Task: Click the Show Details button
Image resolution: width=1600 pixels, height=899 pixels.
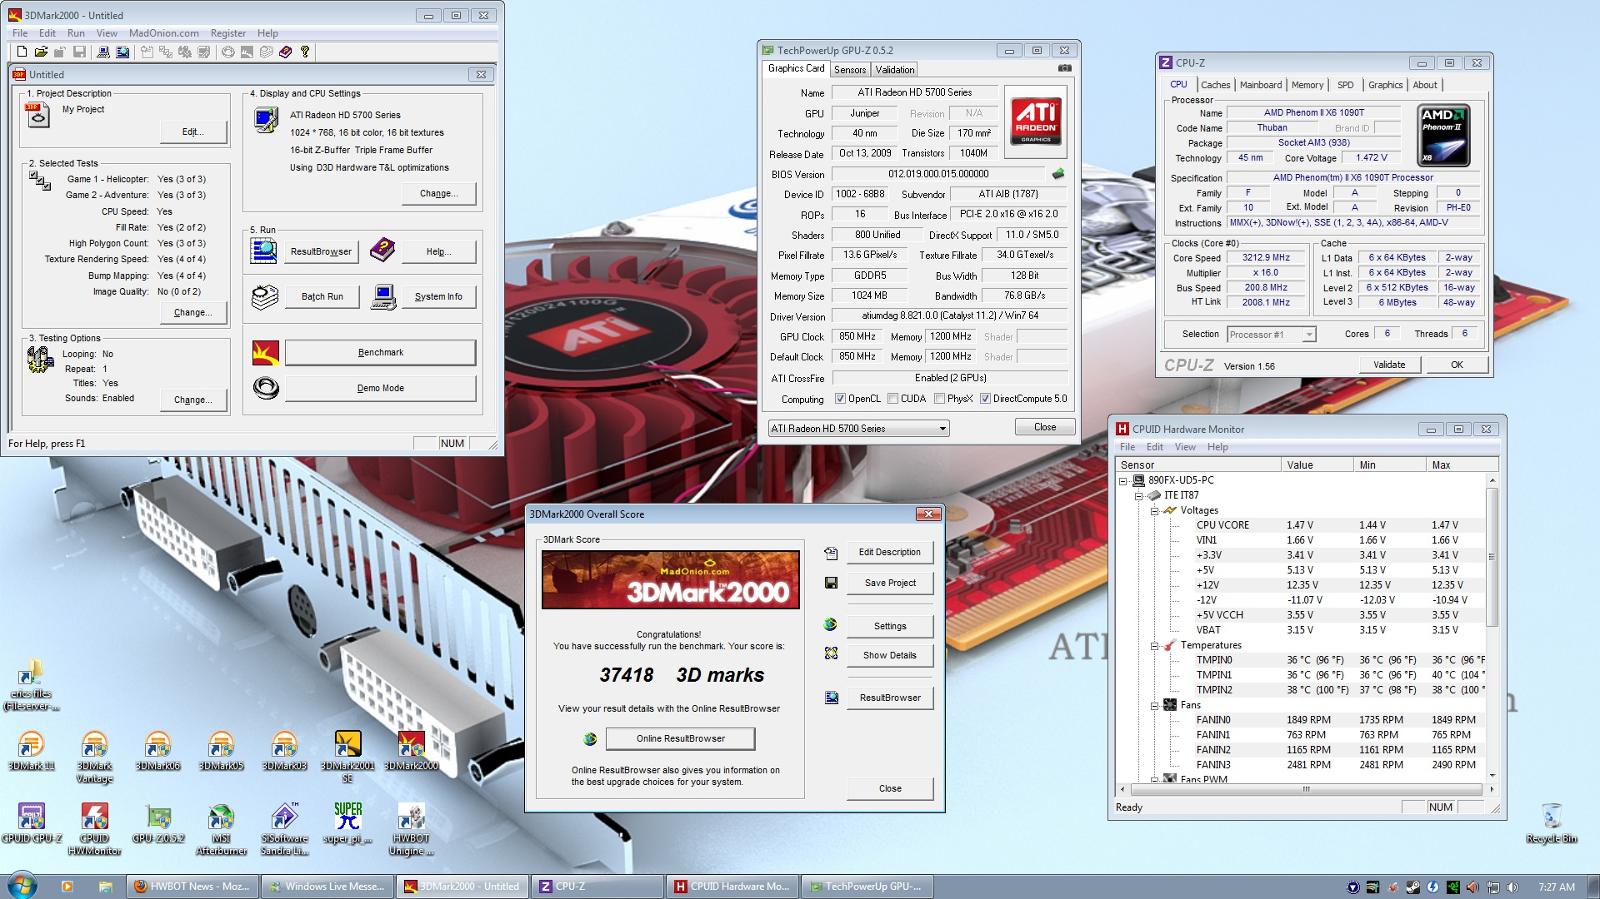Action: tap(889, 656)
